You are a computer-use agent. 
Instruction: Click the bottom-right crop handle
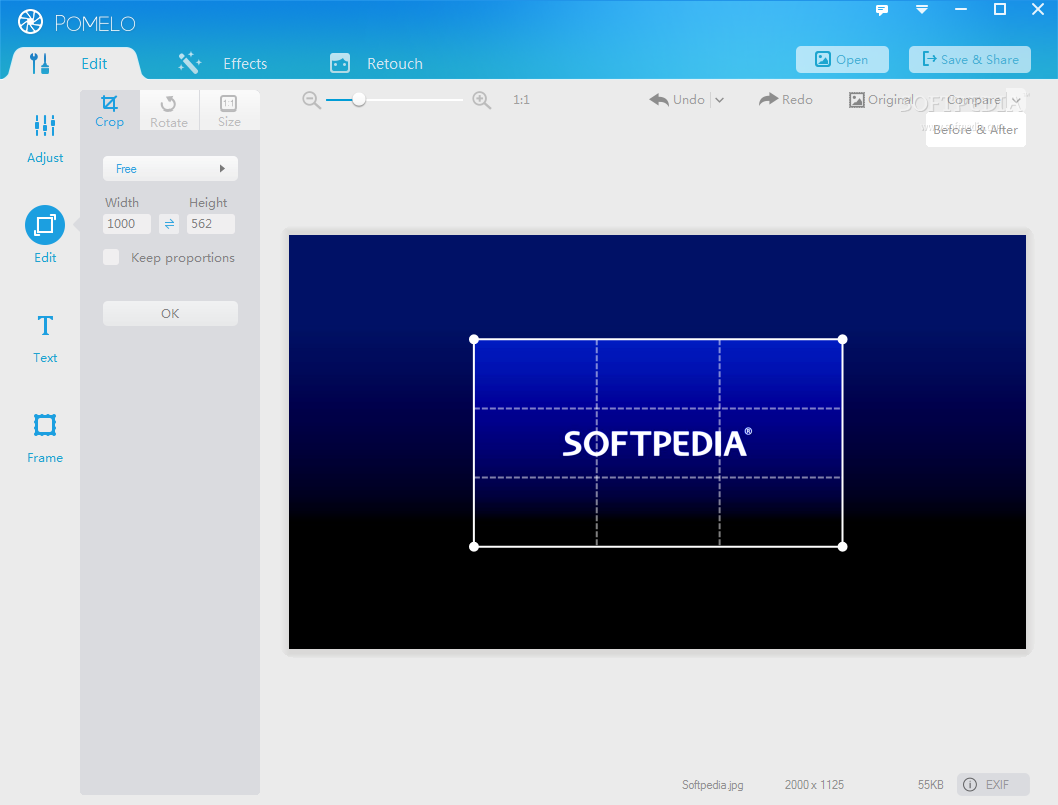point(842,547)
